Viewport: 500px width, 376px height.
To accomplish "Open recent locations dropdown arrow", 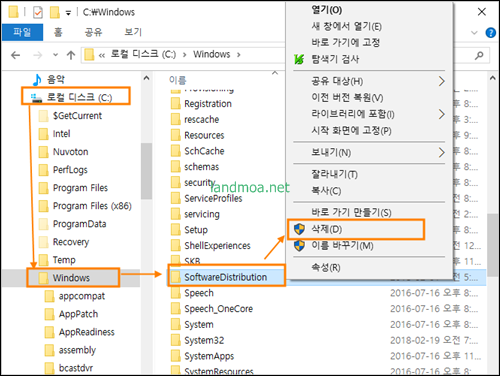I will pyautogui.click(x=55, y=55).
